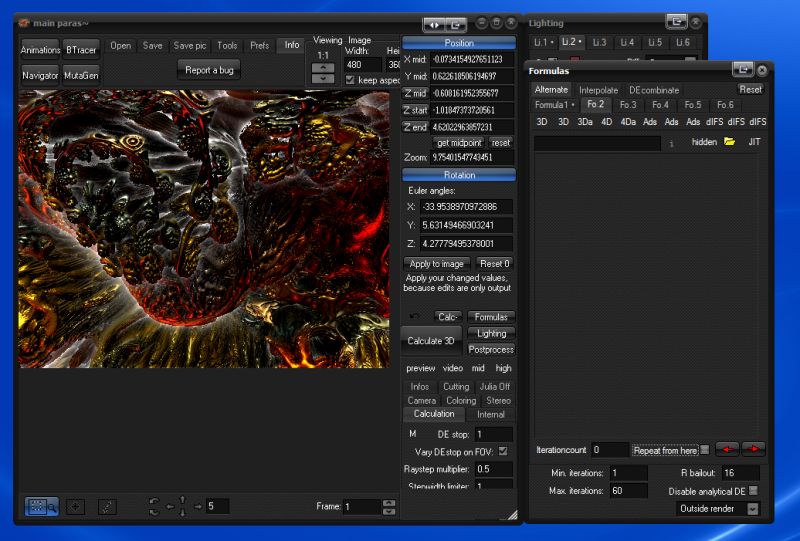Click the lower clockwise rotate arrow icon
Viewport: 800px width, 541px height.
point(155,511)
